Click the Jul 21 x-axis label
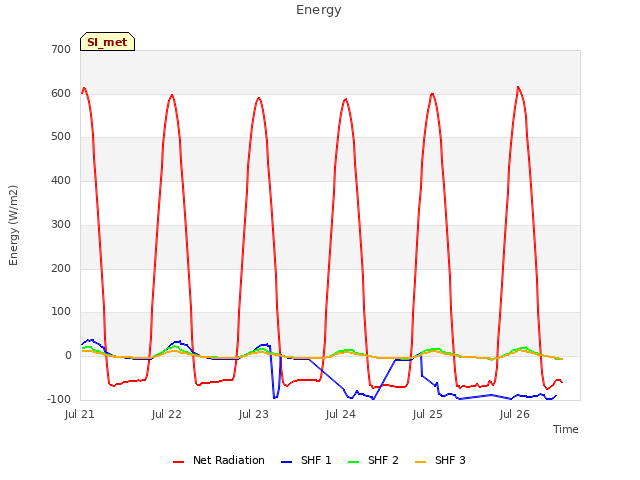 (x=80, y=414)
